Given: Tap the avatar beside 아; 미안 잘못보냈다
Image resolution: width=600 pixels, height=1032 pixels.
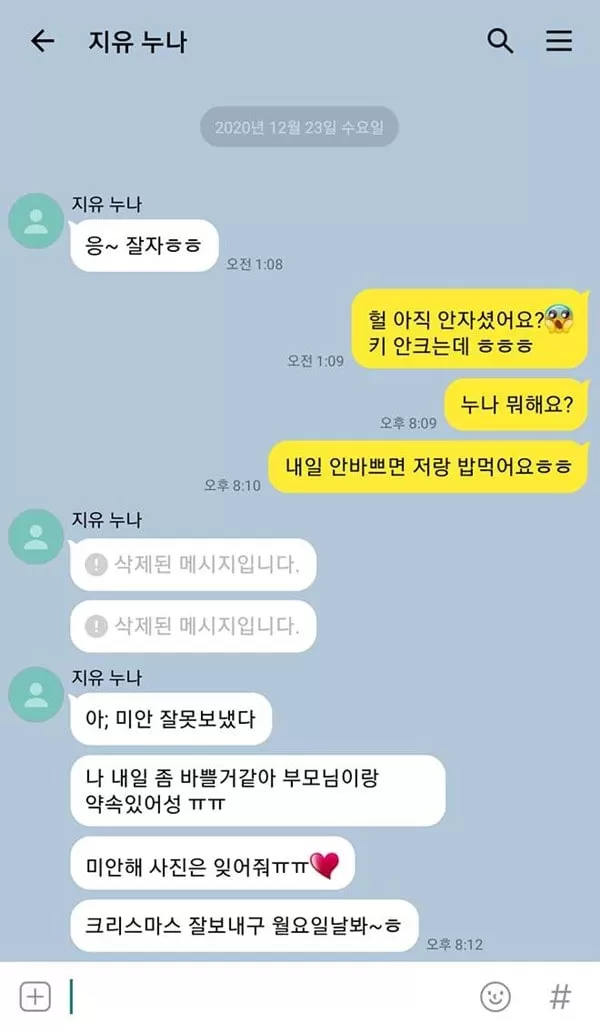Looking at the screenshot, I should pos(36,694).
